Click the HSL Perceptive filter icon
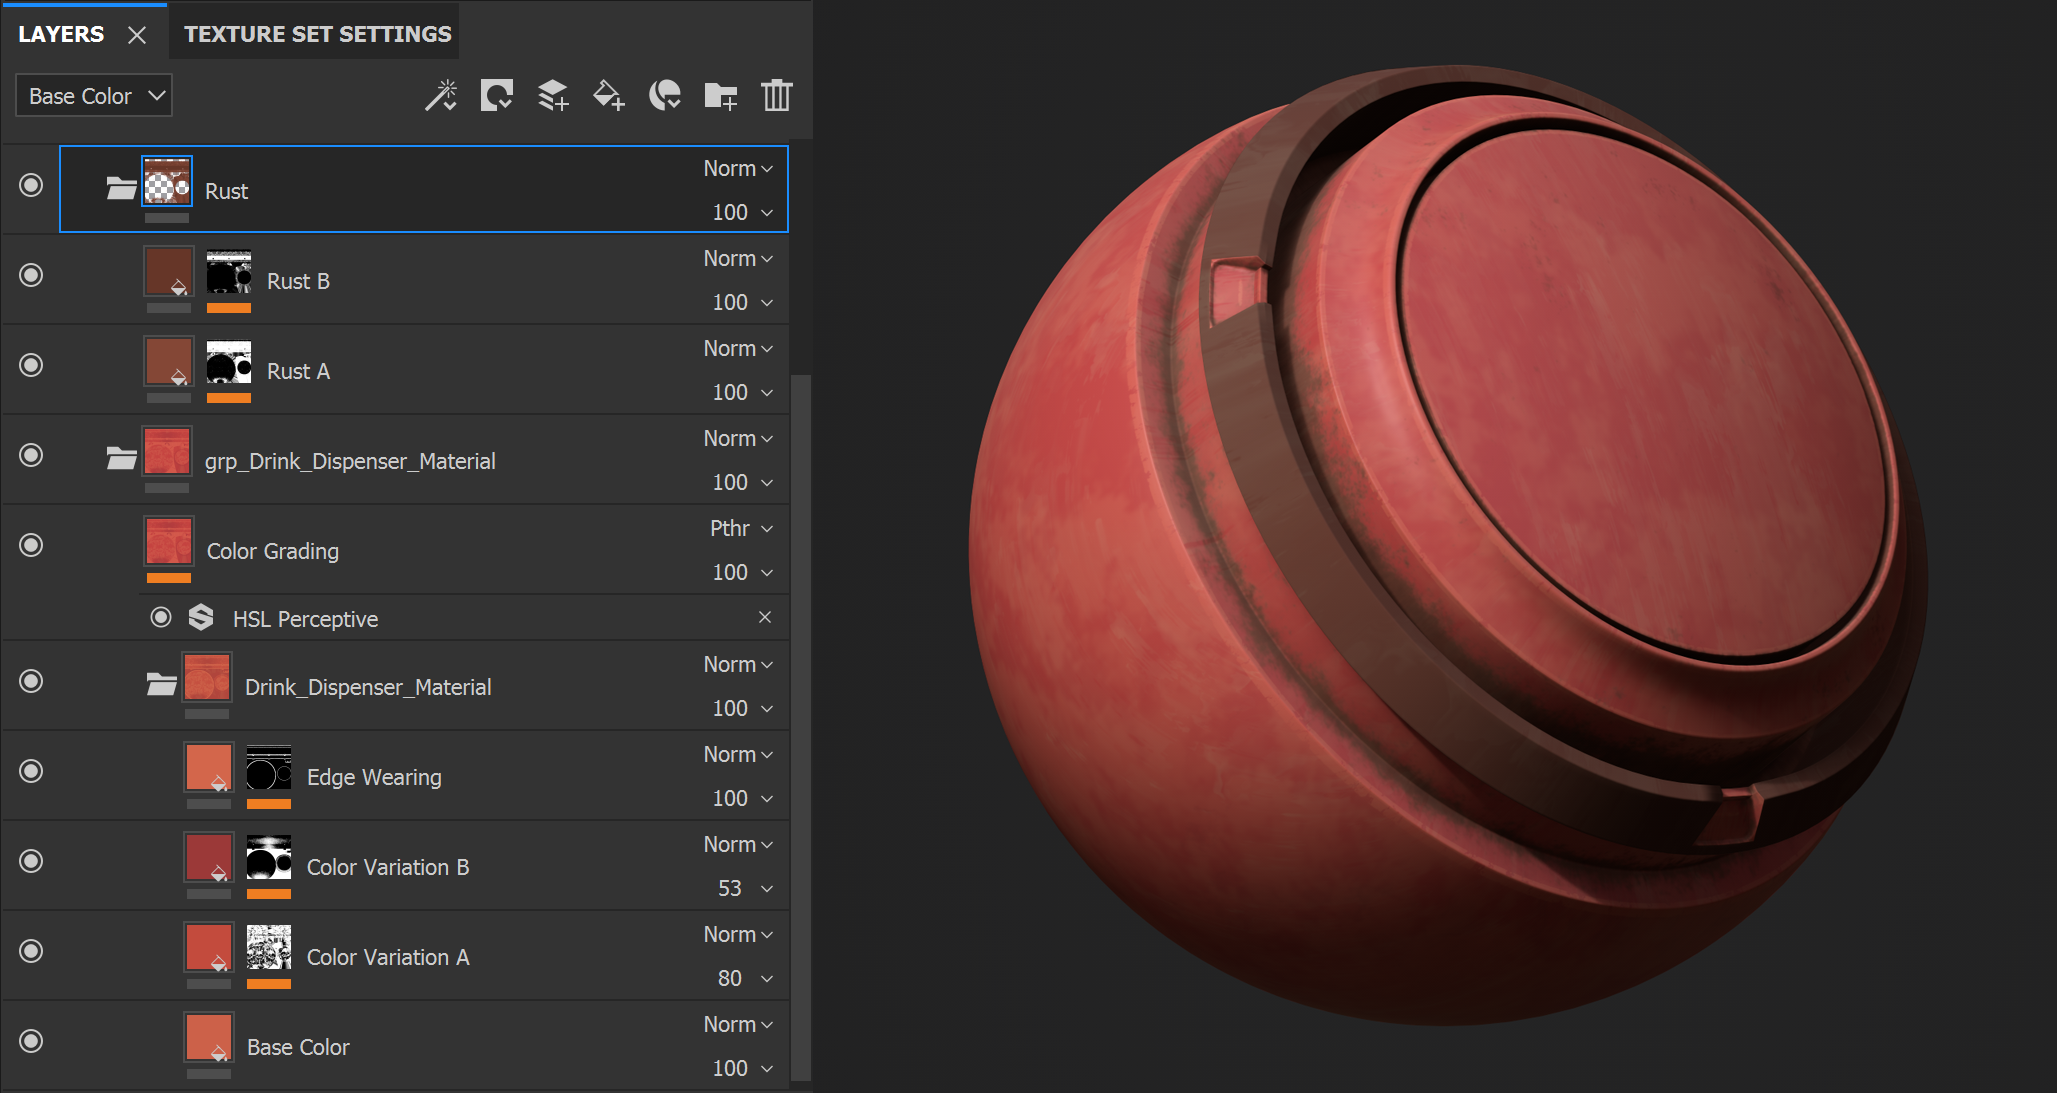 tap(201, 618)
